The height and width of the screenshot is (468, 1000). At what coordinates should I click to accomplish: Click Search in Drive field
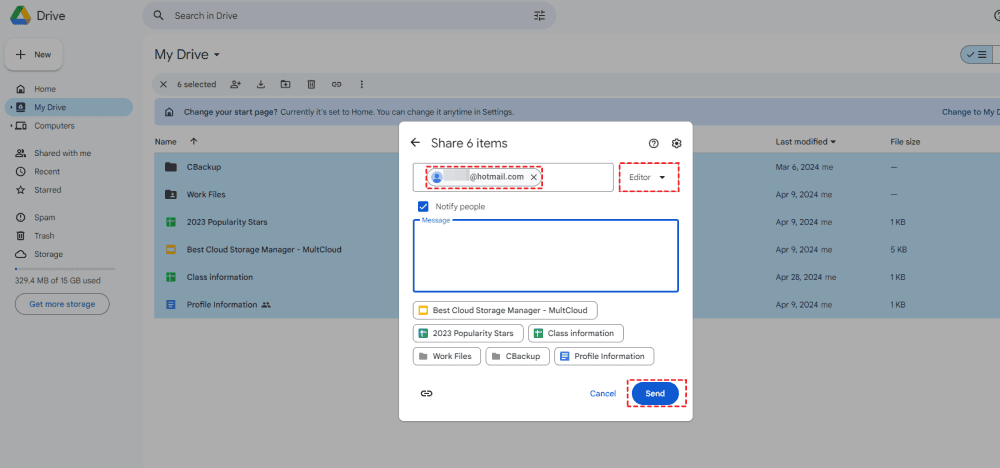point(348,15)
